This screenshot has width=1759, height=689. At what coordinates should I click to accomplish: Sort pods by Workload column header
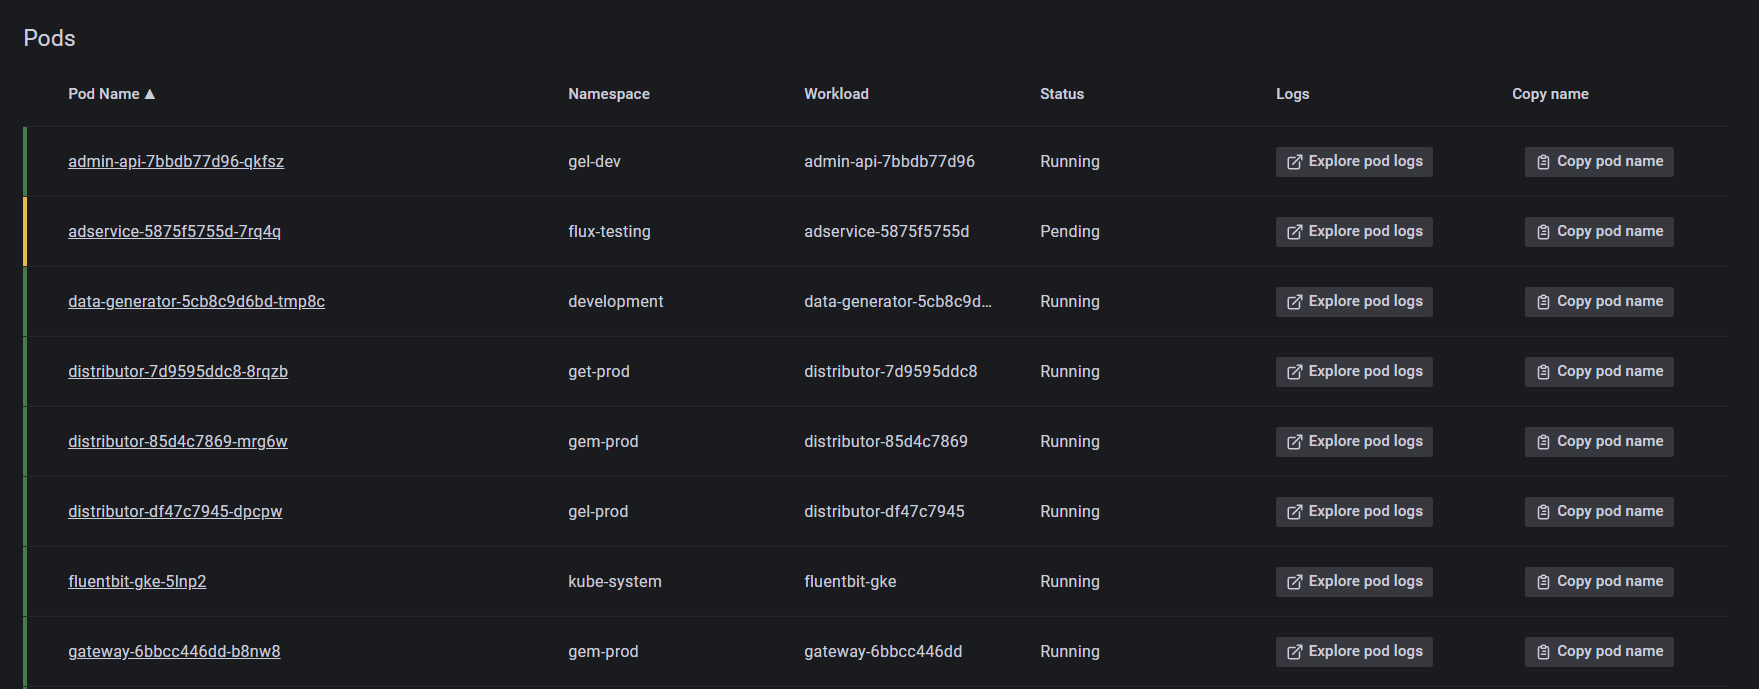click(836, 94)
